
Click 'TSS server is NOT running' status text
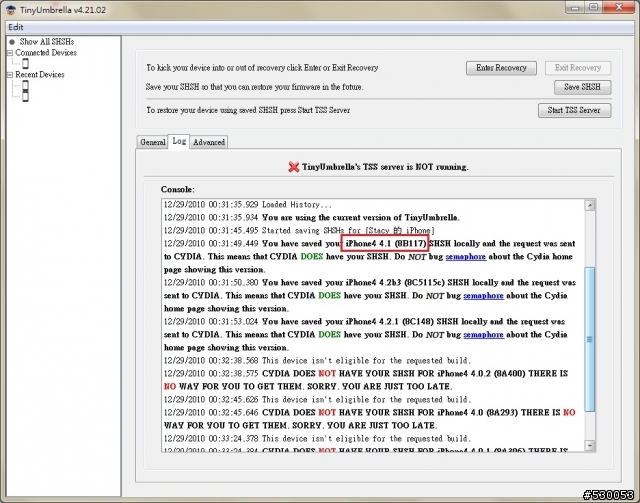click(385, 167)
